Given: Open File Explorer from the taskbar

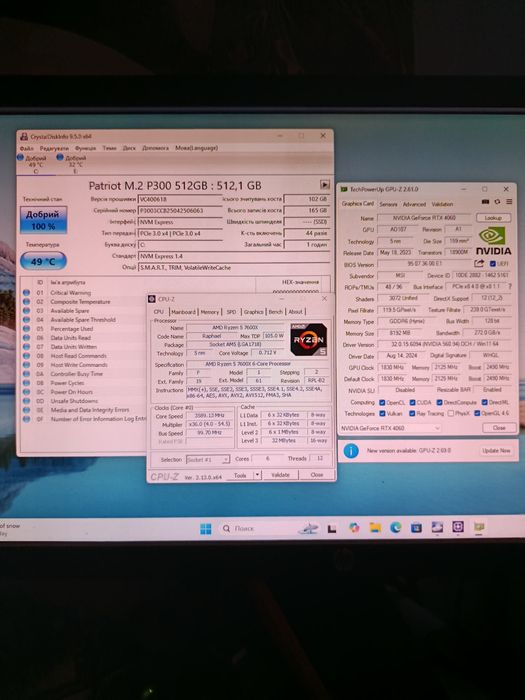Looking at the screenshot, I should [375, 528].
